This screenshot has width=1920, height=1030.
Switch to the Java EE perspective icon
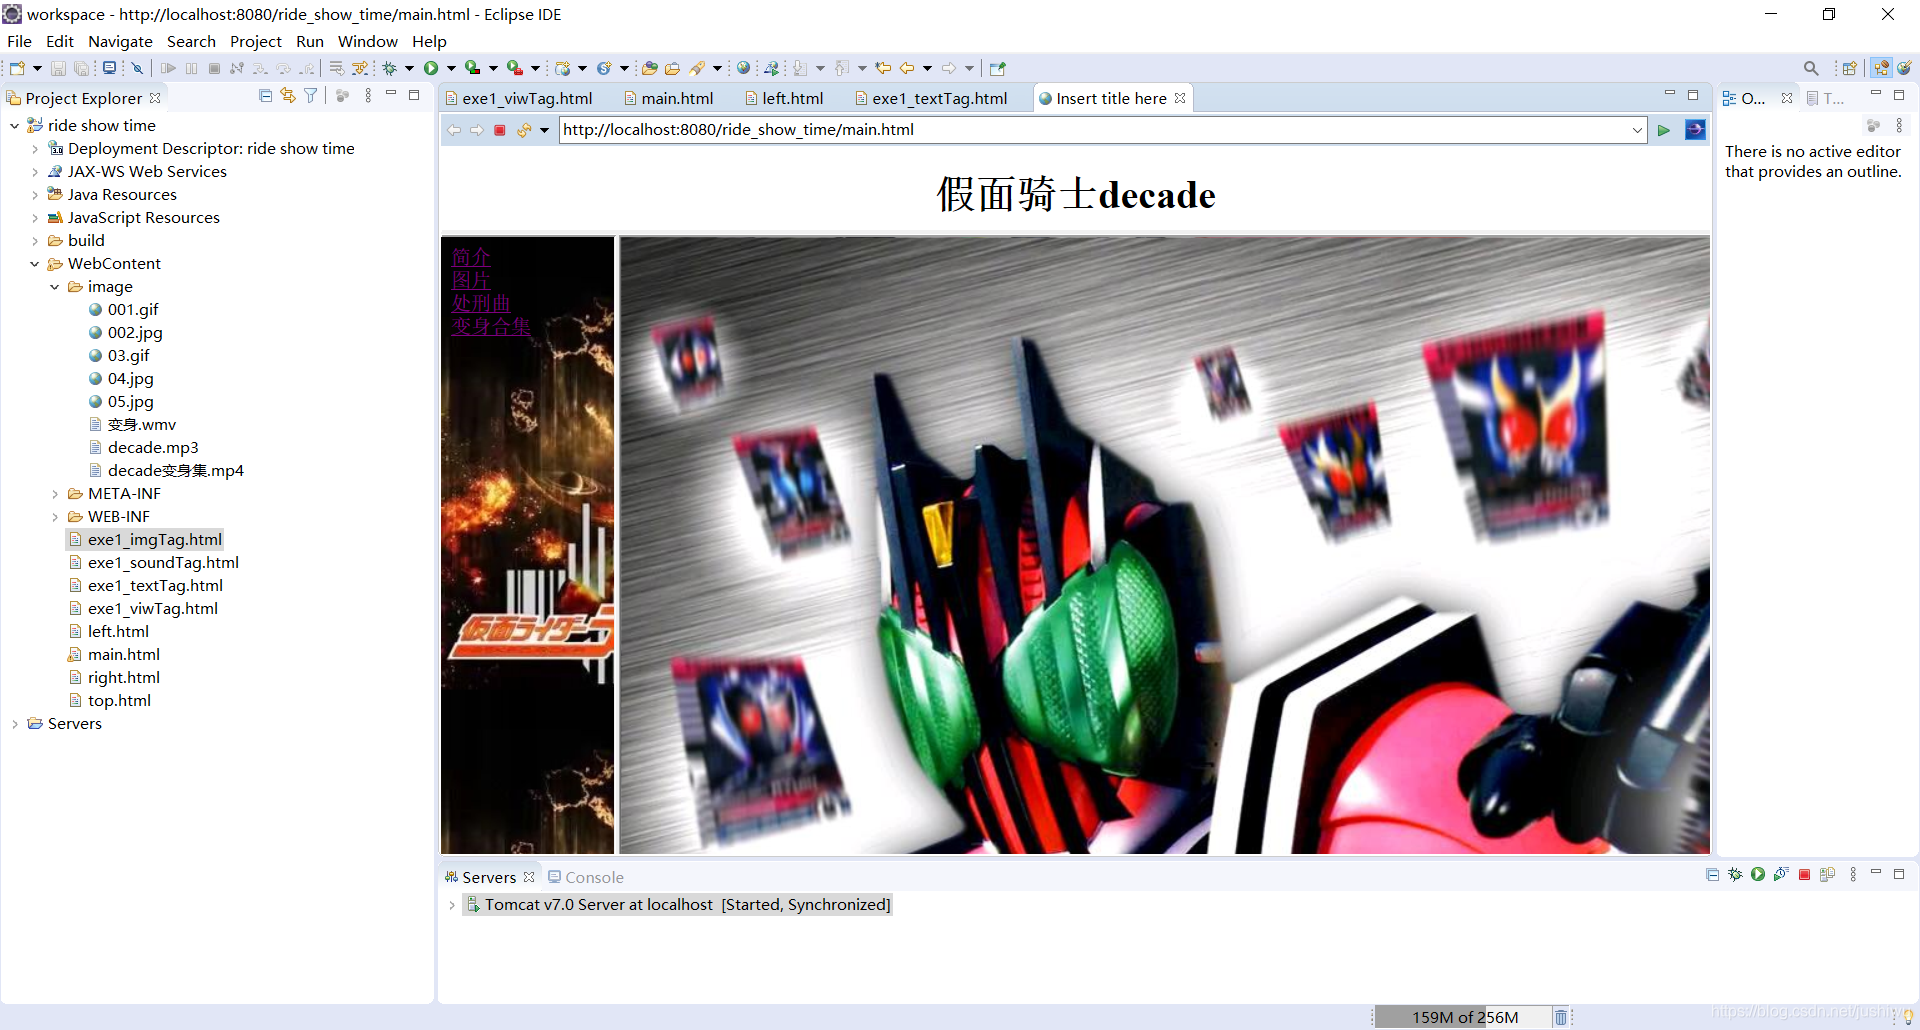tap(1882, 68)
